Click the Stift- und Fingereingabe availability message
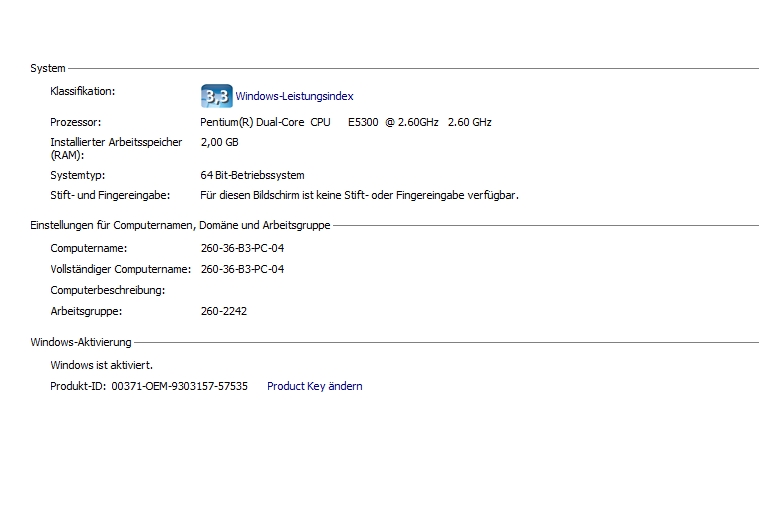 (x=359, y=195)
